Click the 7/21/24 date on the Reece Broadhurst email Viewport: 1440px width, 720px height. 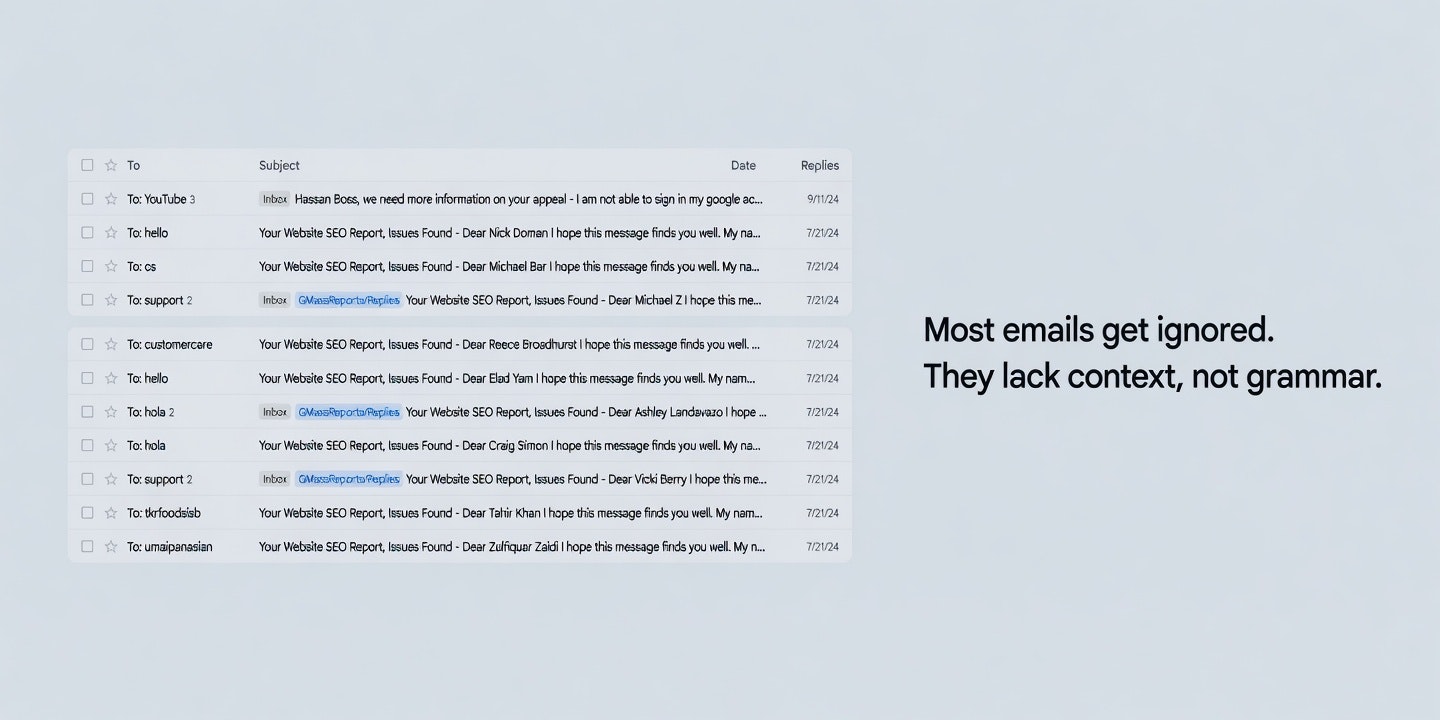(823, 344)
